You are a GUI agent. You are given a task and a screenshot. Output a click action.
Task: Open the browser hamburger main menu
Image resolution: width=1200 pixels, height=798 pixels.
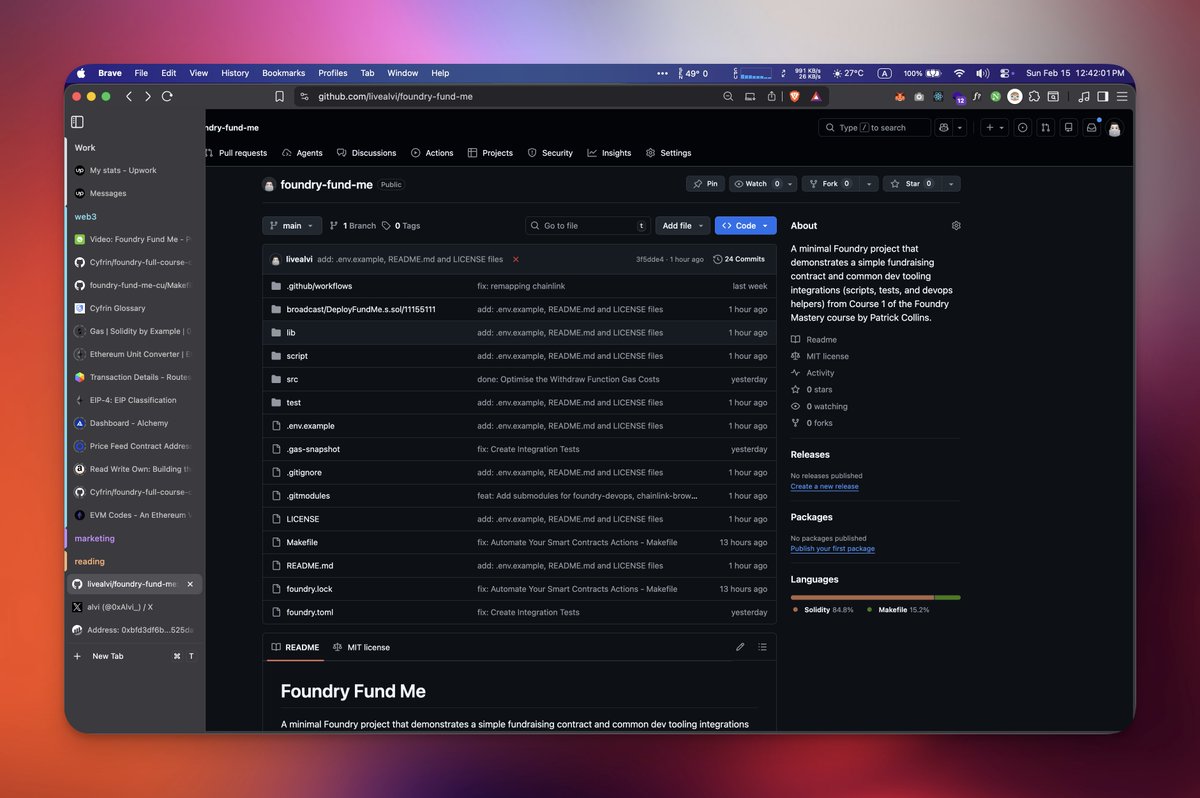(x=1122, y=97)
